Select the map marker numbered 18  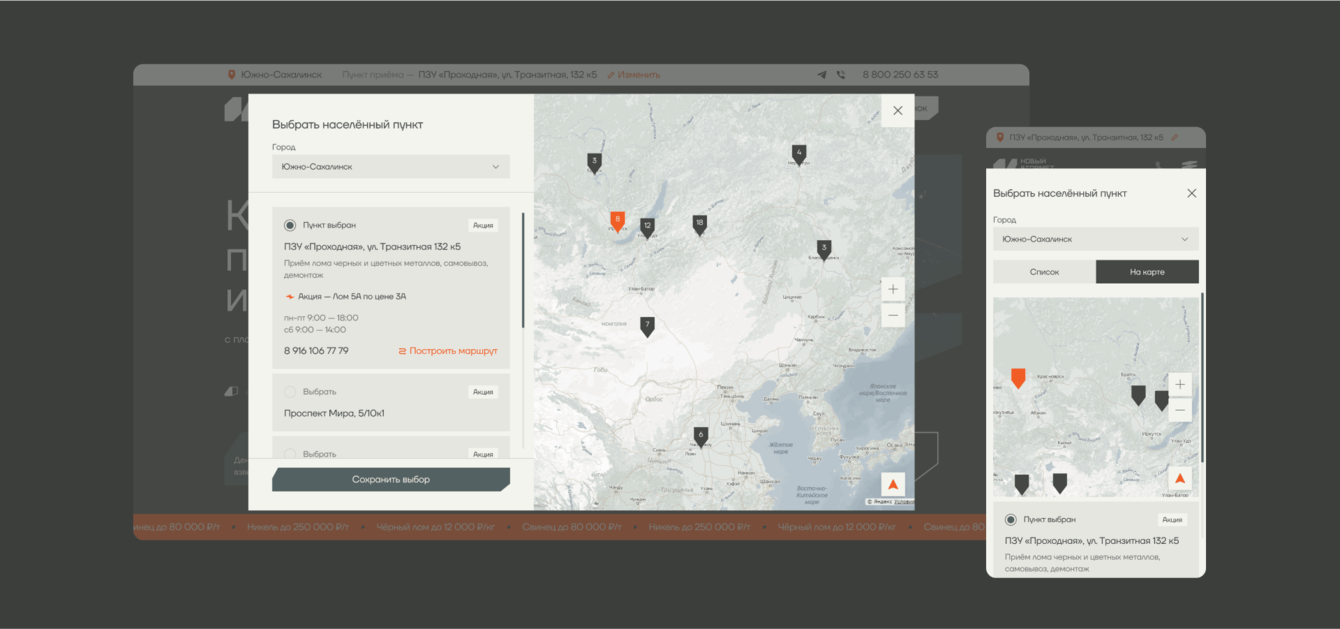(699, 225)
